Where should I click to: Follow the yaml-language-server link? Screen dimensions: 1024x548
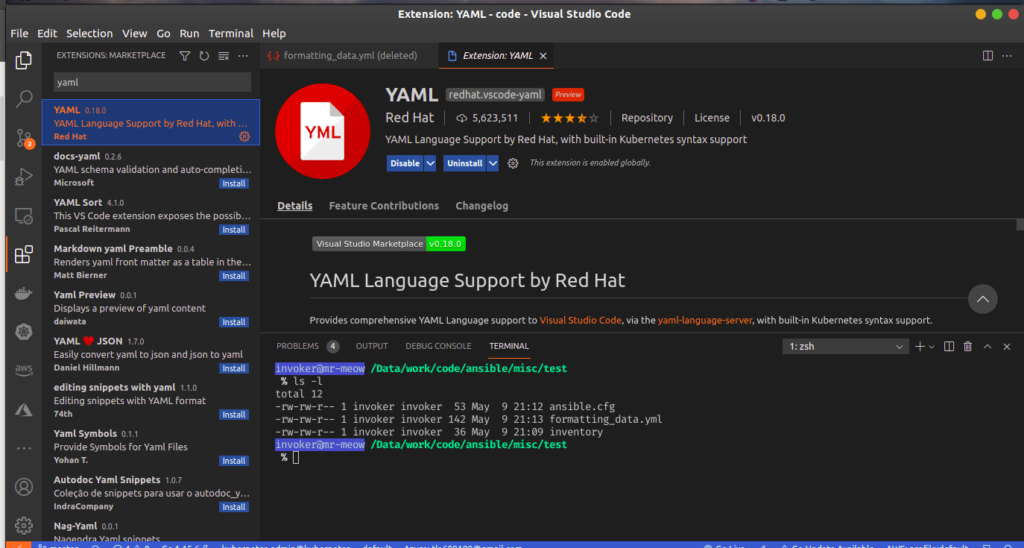point(705,321)
